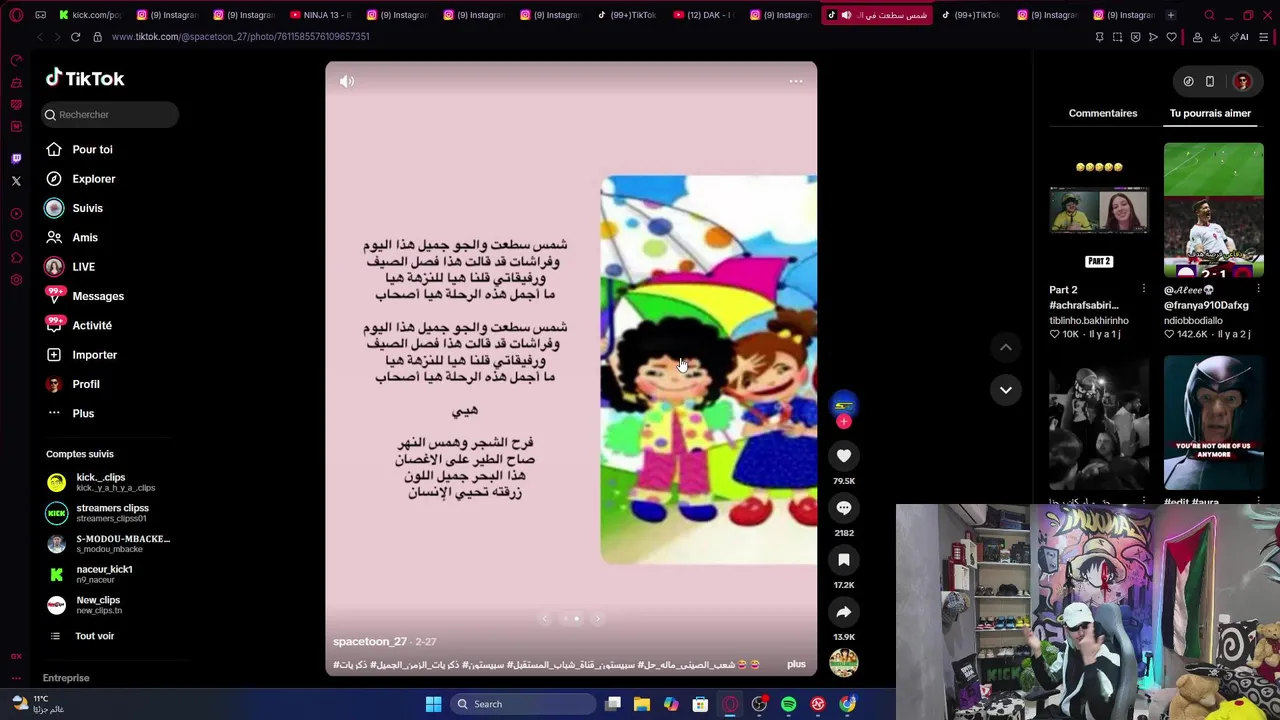The width and height of the screenshot is (1280, 720).
Task: Reload the page with the refresh icon
Action: click(75, 37)
